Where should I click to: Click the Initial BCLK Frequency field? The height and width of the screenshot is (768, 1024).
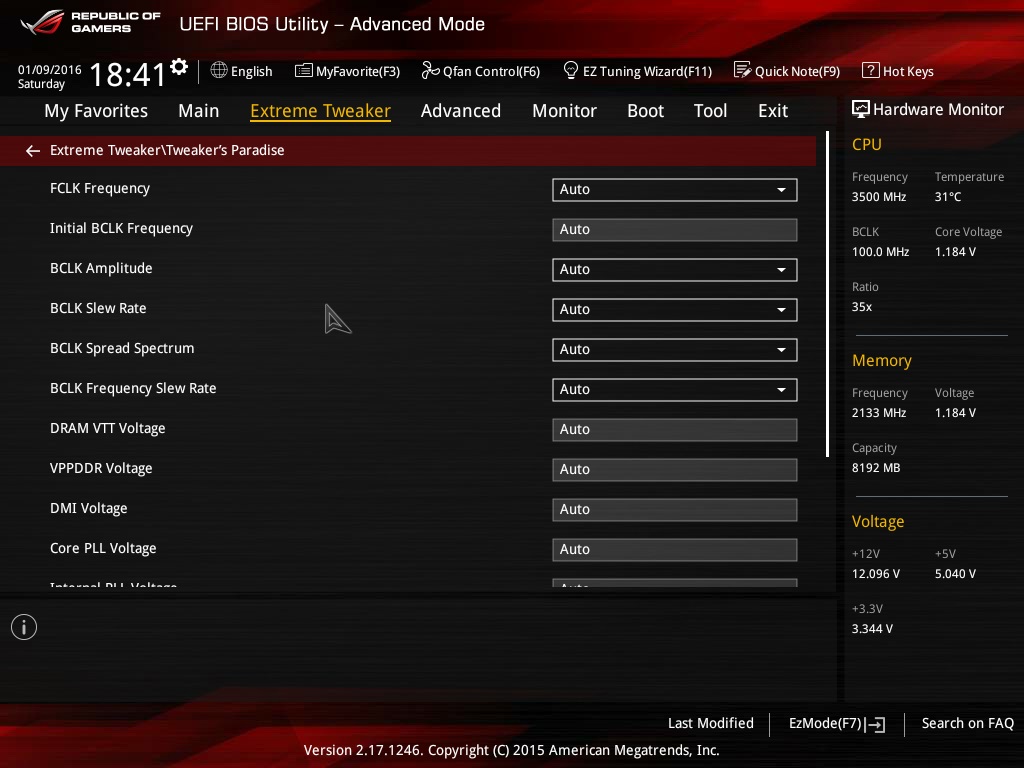pyautogui.click(x=675, y=230)
